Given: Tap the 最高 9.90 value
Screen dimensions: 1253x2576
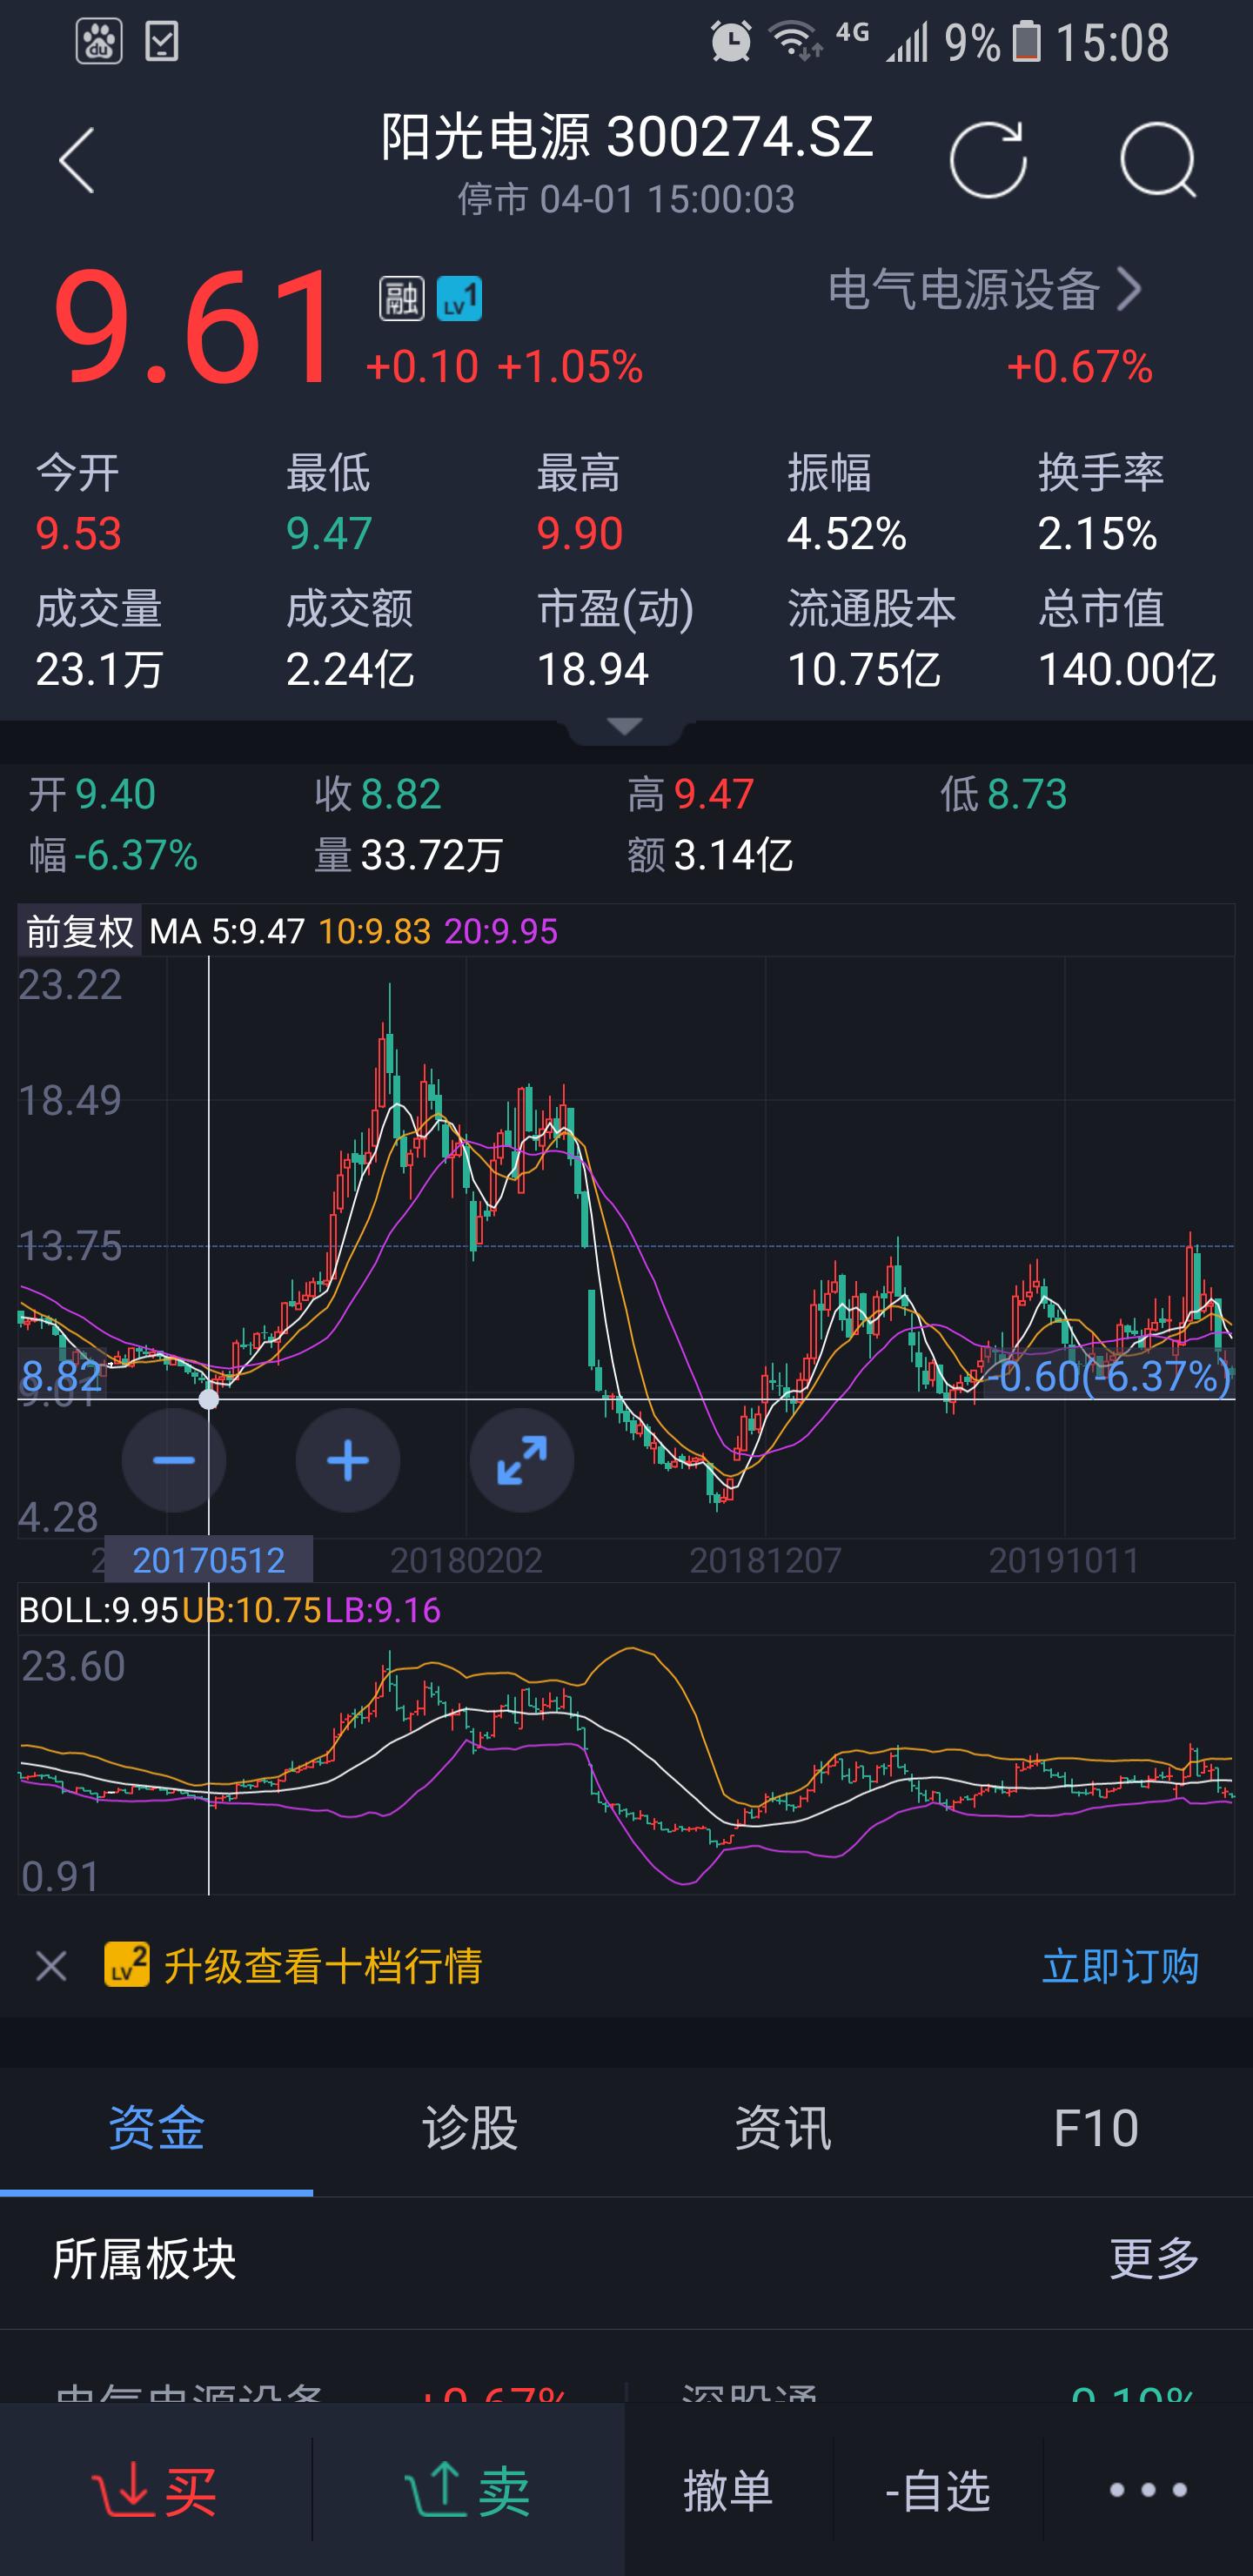Looking at the screenshot, I should [x=580, y=534].
